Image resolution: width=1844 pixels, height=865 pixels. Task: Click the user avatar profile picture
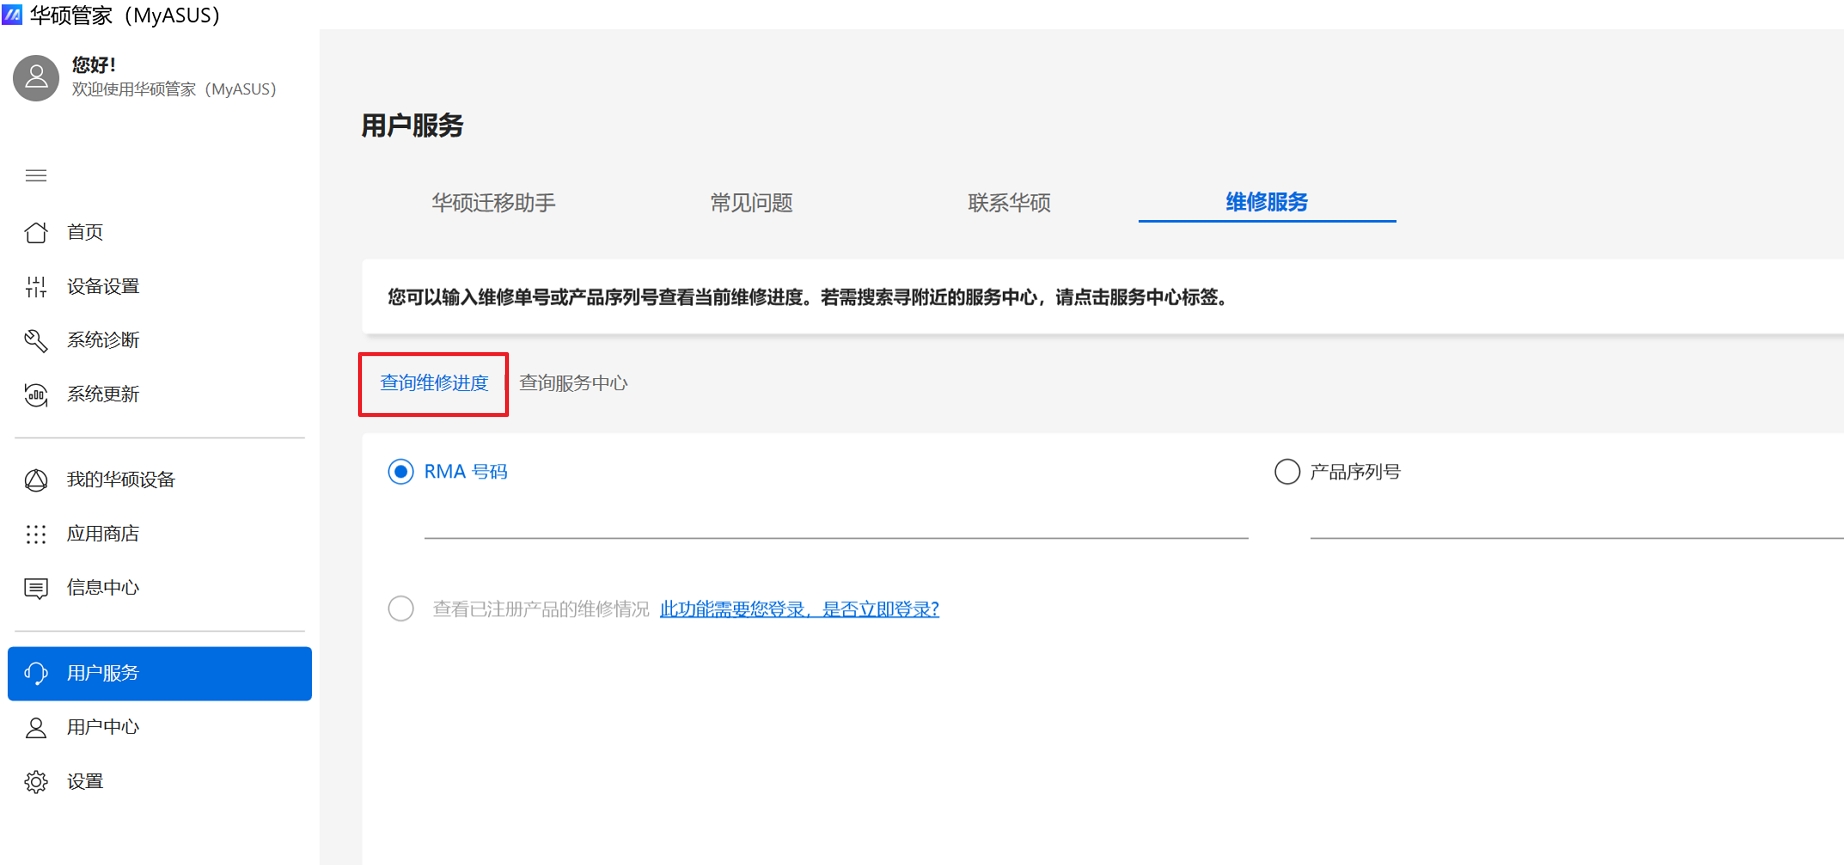pos(36,78)
